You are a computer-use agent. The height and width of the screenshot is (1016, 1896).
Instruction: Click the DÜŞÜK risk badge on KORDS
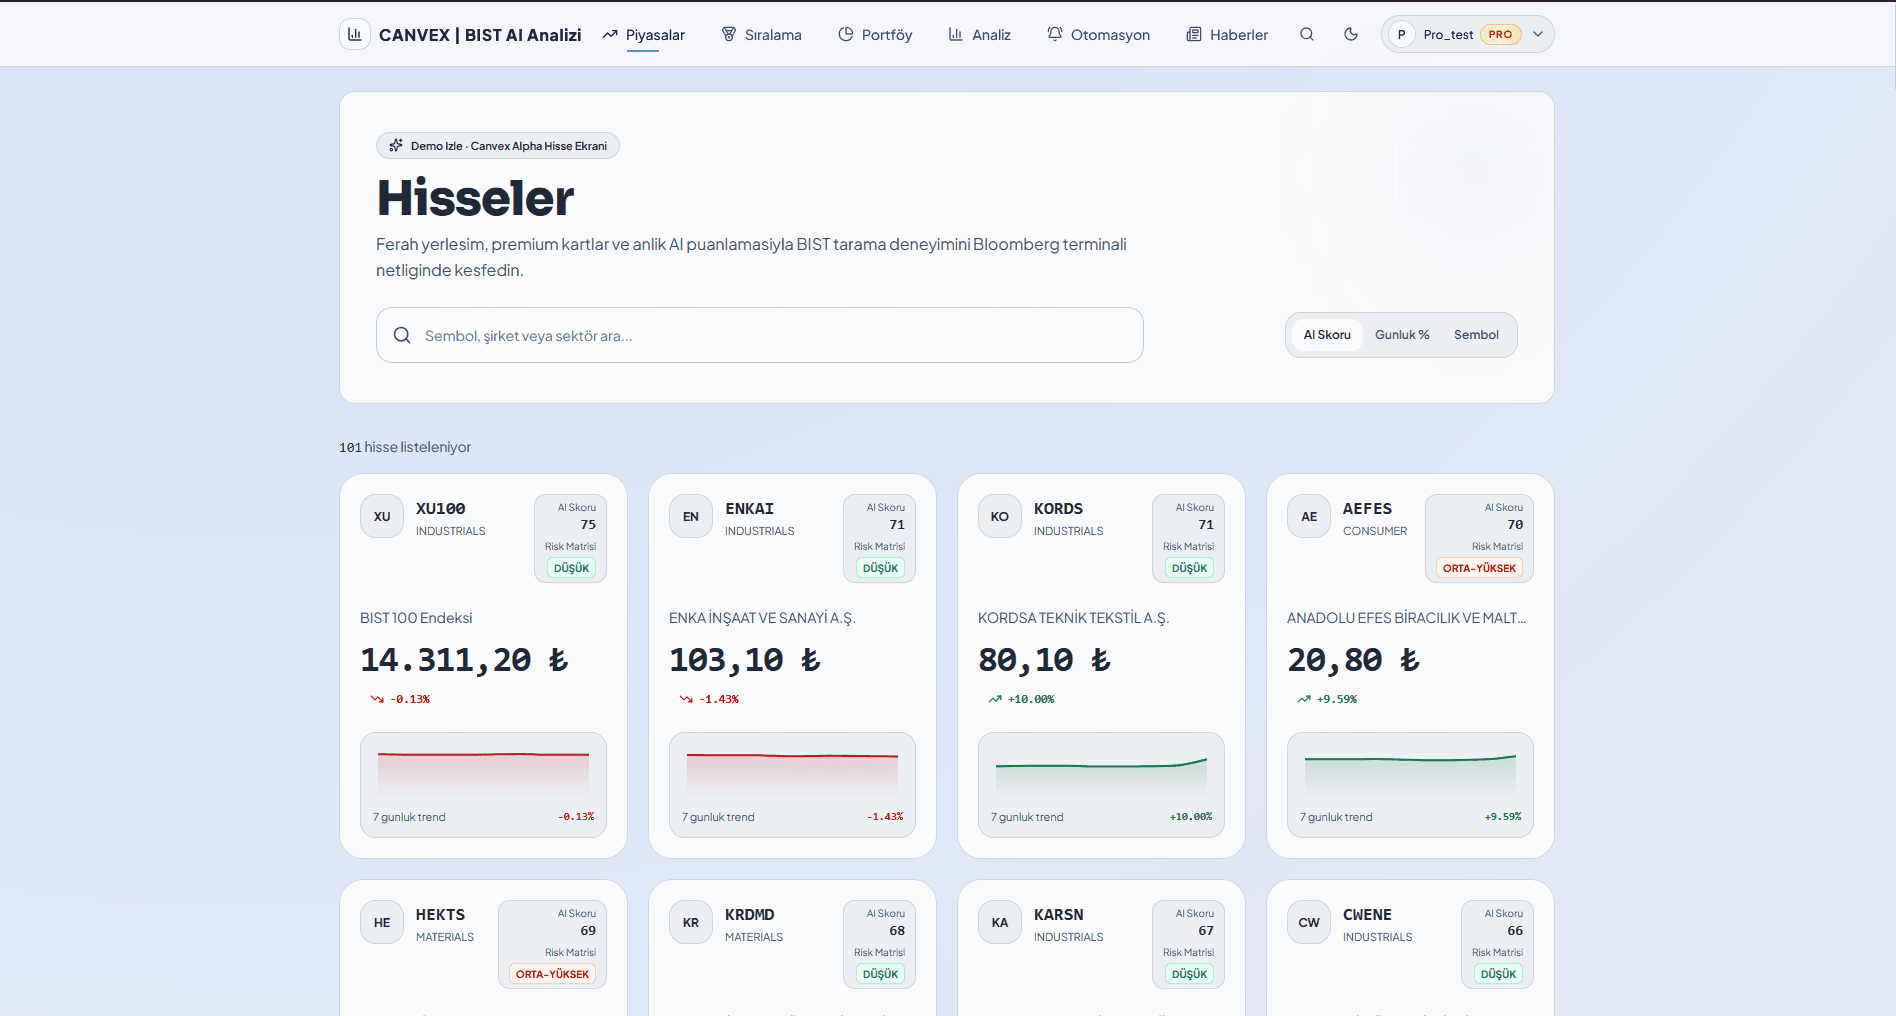(1190, 568)
